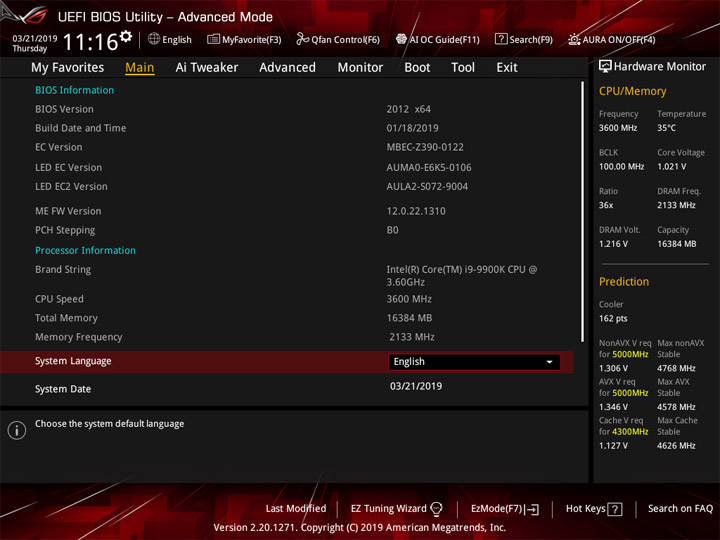Click Cache V req value 1.127 V

(x=613, y=445)
